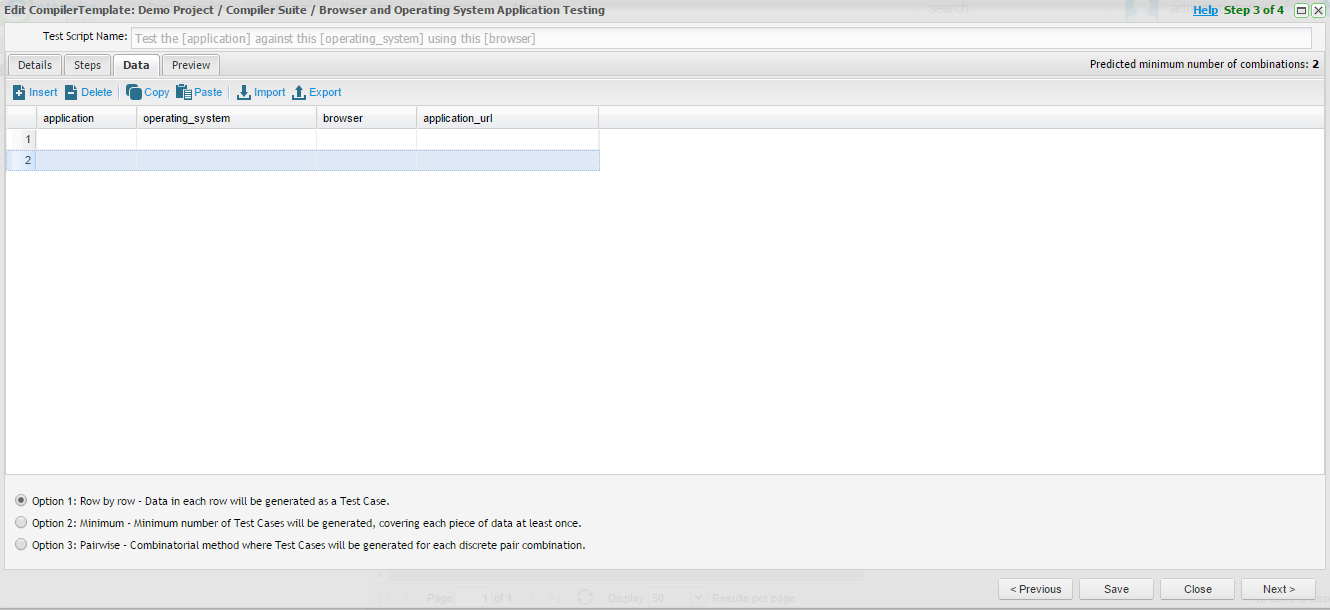
Task: Close the dialog with X icon
Action: 1318,10
